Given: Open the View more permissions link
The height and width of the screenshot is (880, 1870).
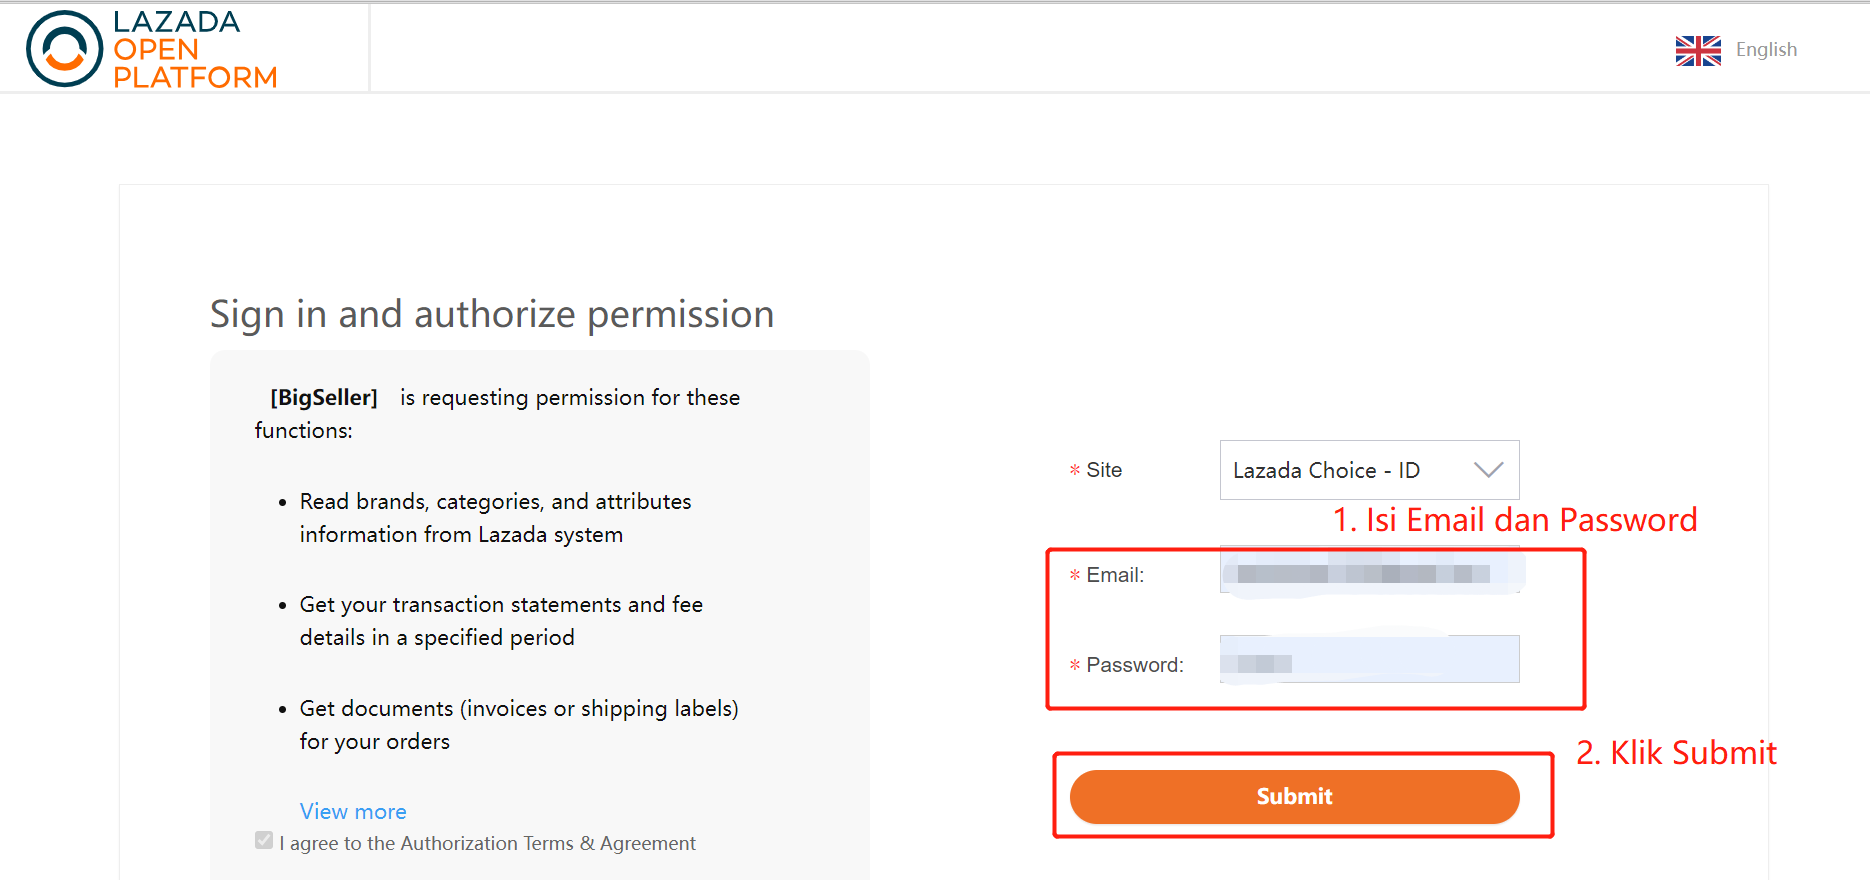Looking at the screenshot, I should pyautogui.click(x=353, y=811).
